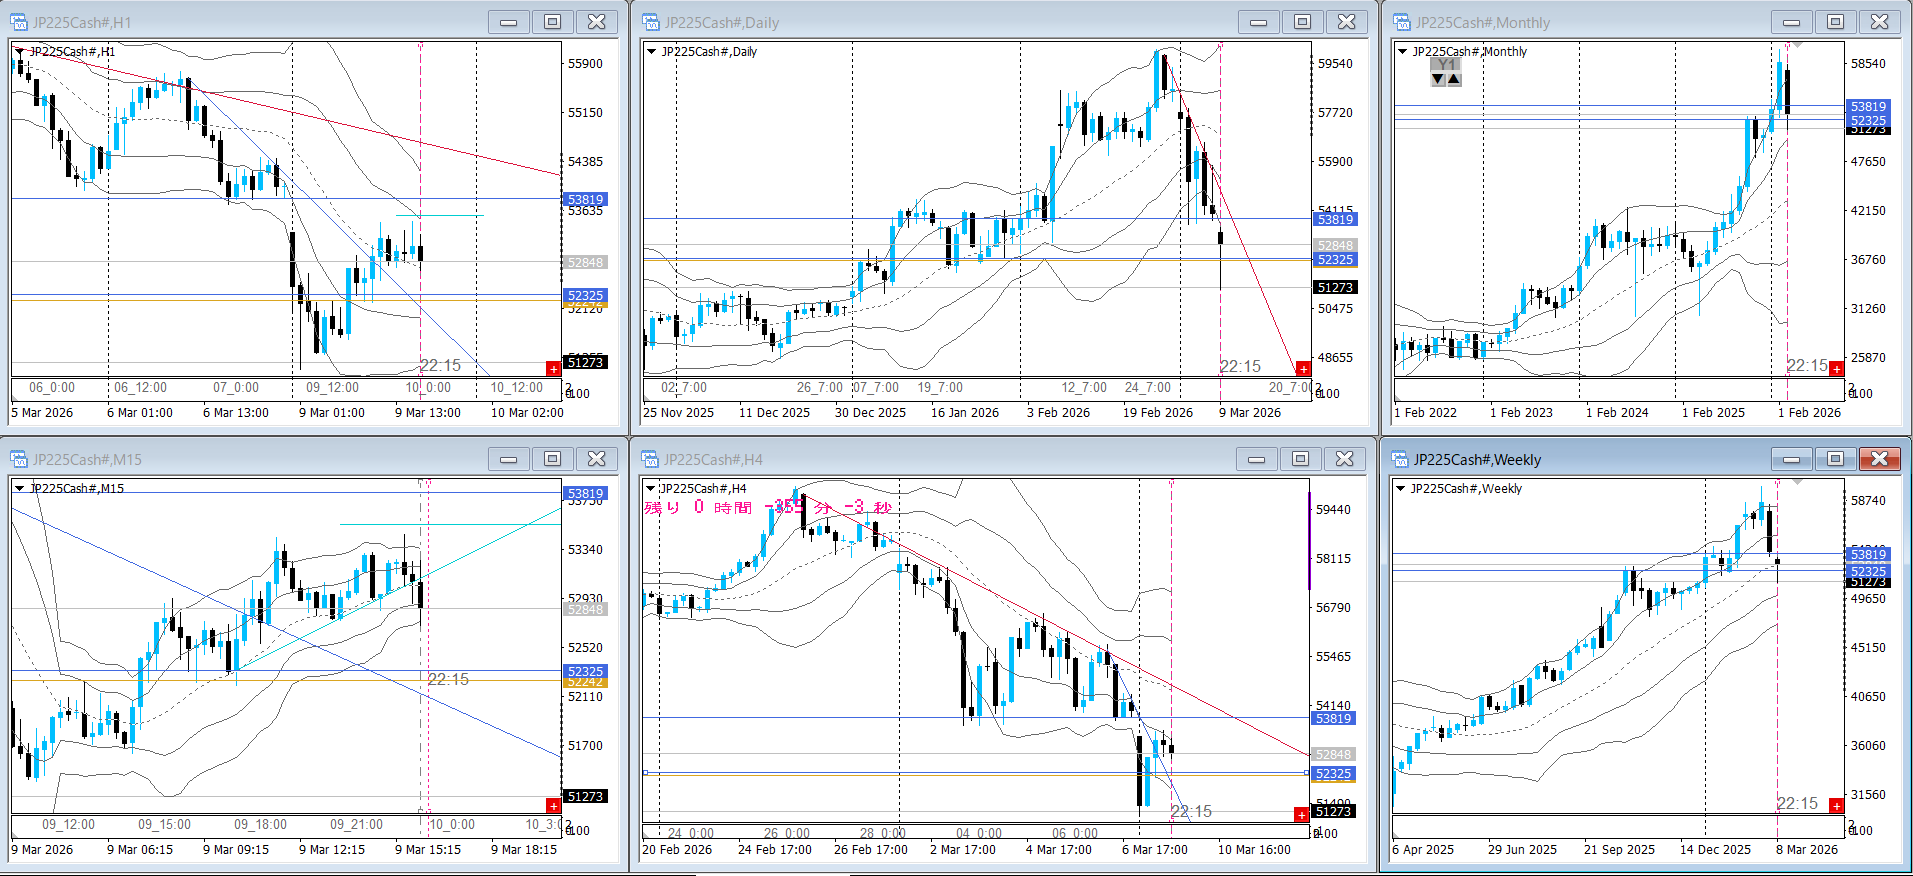Maximize the JP225Cash#,H4 chart window
Image resolution: width=1913 pixels, height=876 pixels.
pyautogui.click(x=1300, y=459)
